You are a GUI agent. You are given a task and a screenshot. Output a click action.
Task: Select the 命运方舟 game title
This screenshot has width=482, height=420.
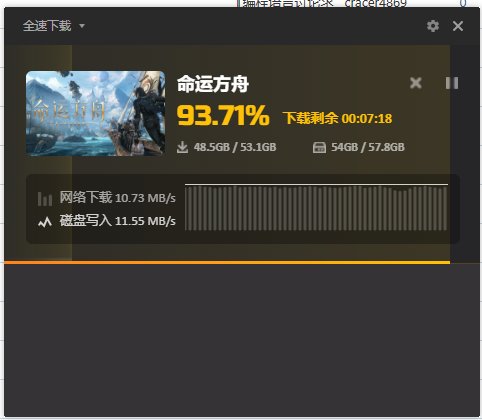tap(213, 84)
